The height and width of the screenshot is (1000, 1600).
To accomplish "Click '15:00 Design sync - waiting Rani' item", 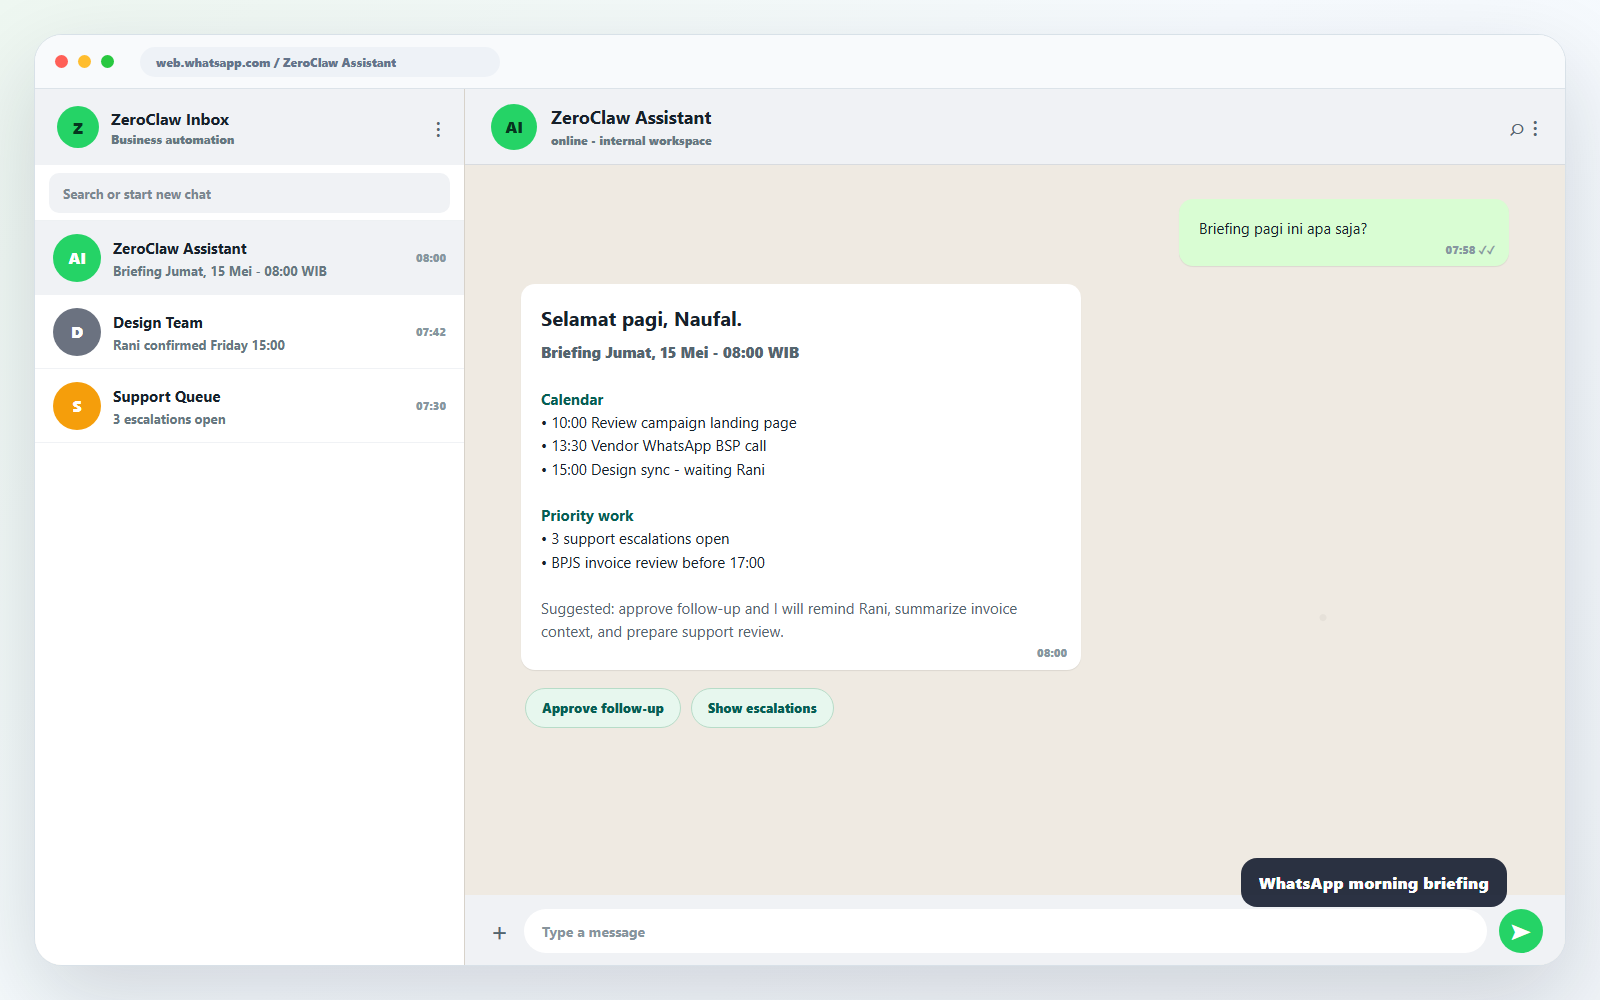I will [x=653, y=470].
